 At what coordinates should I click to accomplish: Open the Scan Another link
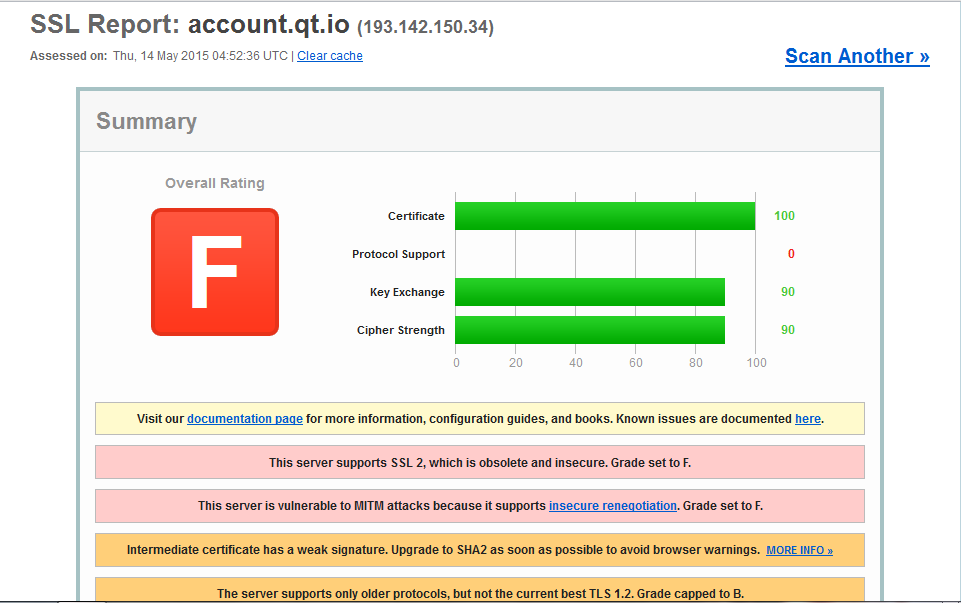(x=857, y=56)
